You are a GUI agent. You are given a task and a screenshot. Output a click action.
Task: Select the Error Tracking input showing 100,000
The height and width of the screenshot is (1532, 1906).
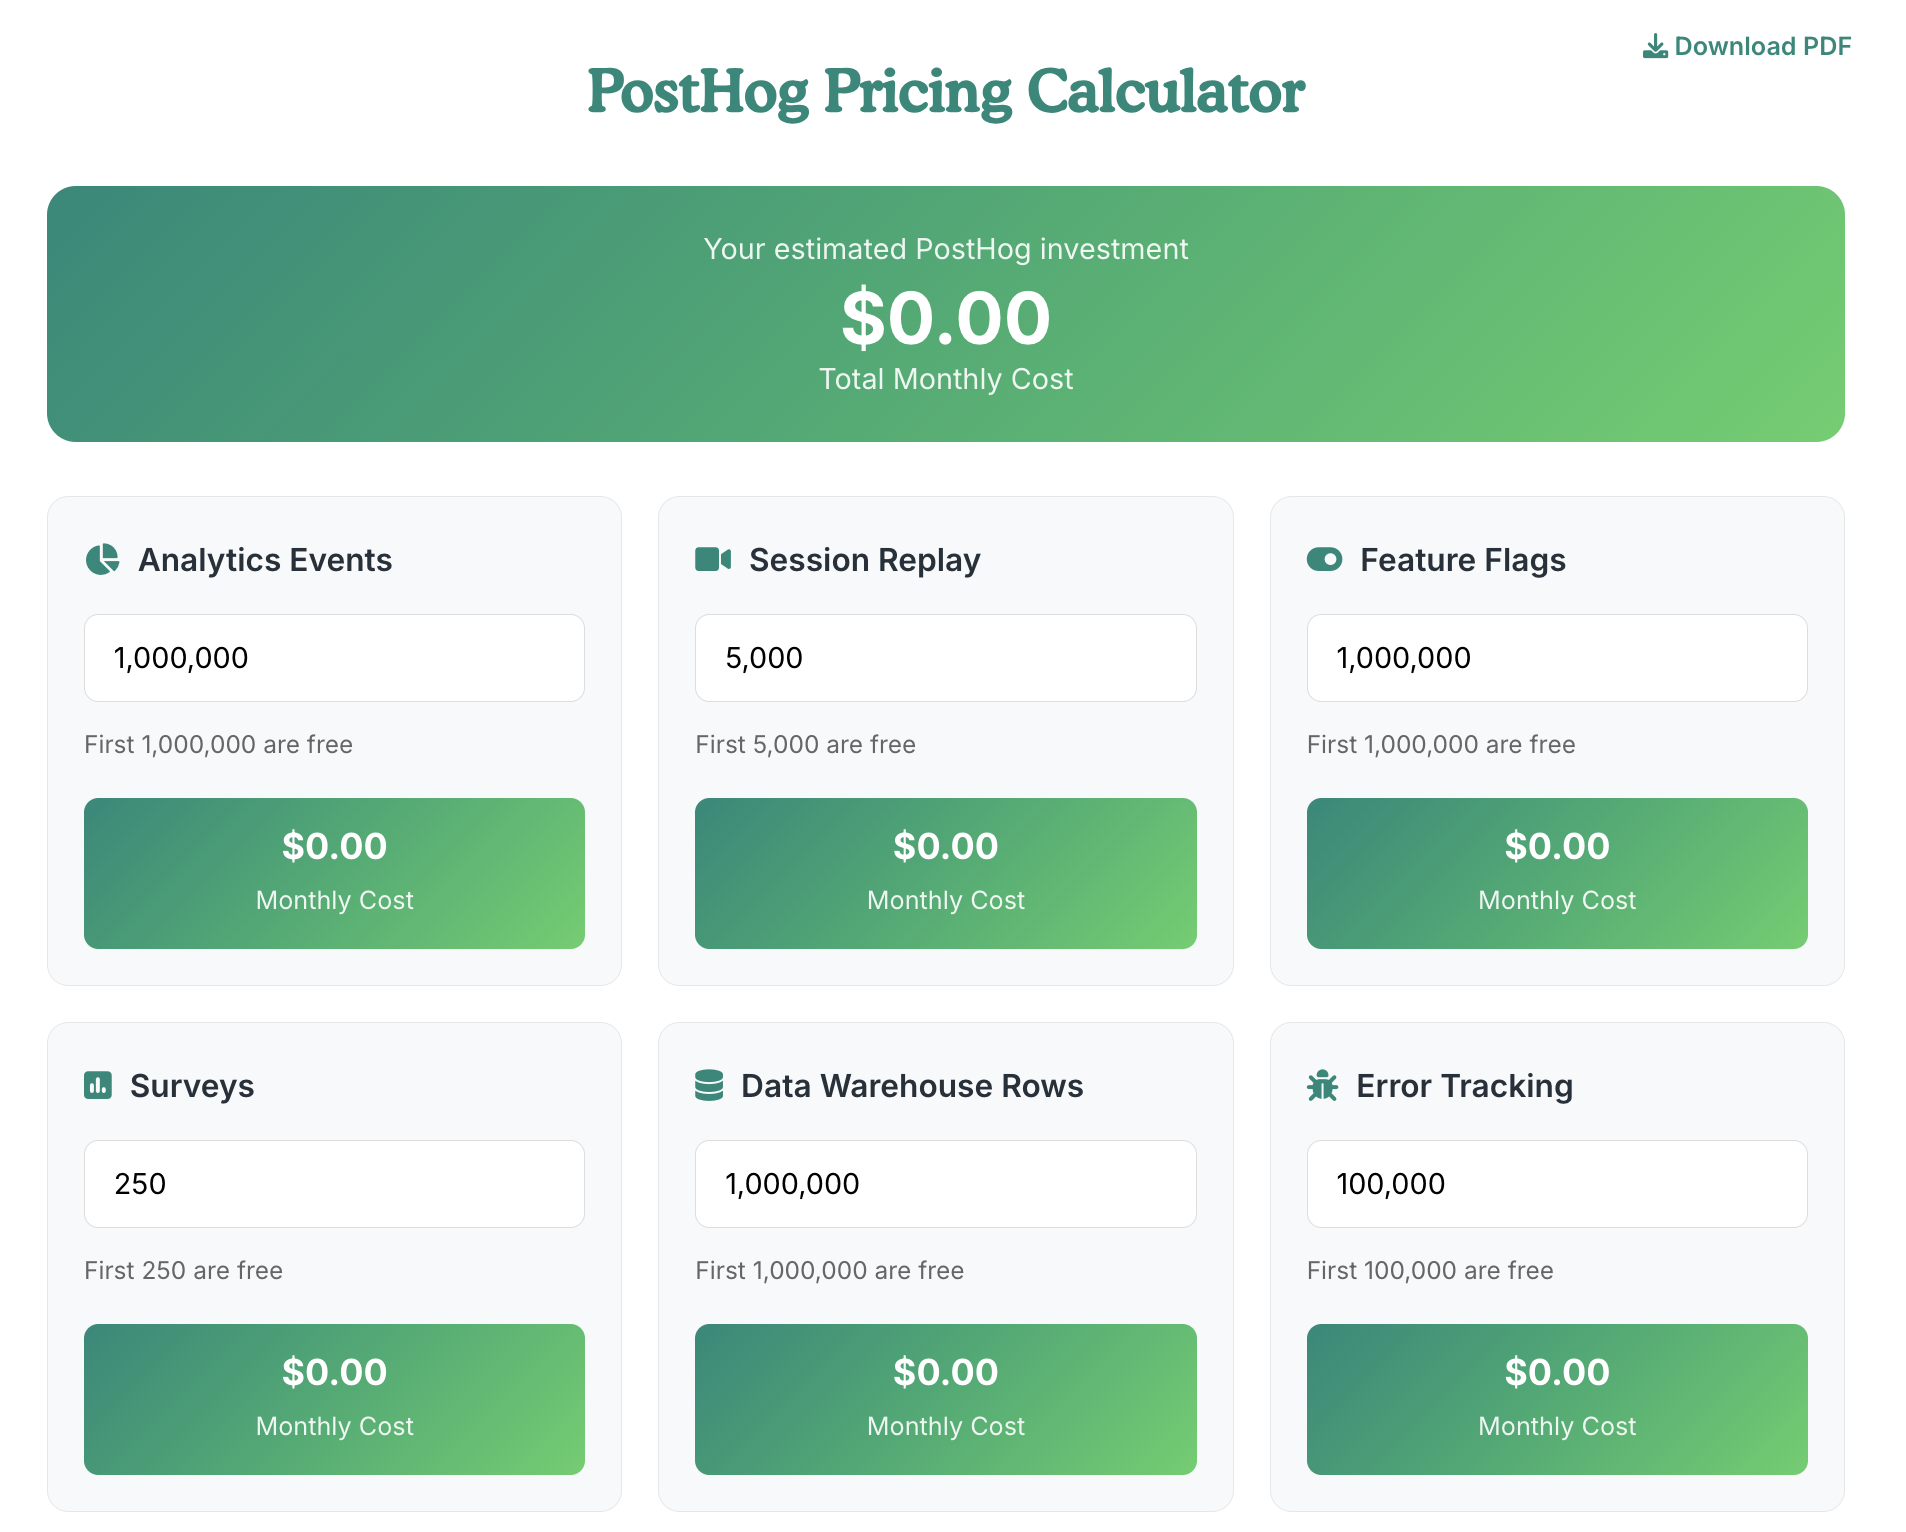[x=1556, y=1183]
